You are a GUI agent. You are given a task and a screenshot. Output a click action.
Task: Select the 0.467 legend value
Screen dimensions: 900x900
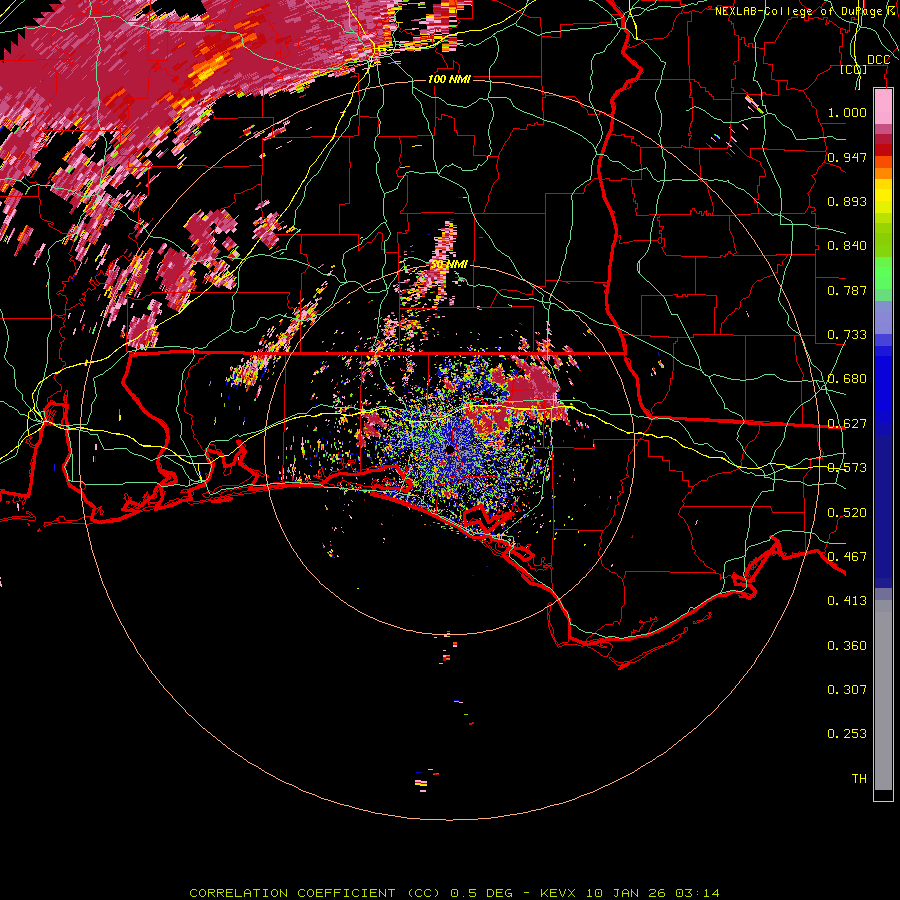[x=847, y=557]
